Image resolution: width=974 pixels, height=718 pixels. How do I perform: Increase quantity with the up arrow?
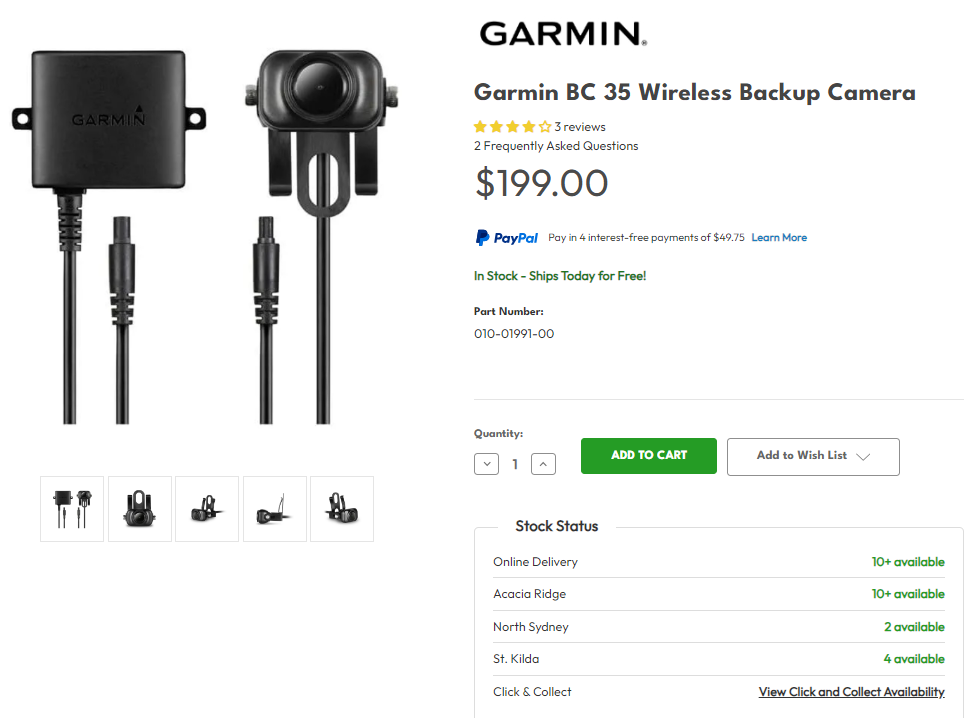[x=543, y=463]
